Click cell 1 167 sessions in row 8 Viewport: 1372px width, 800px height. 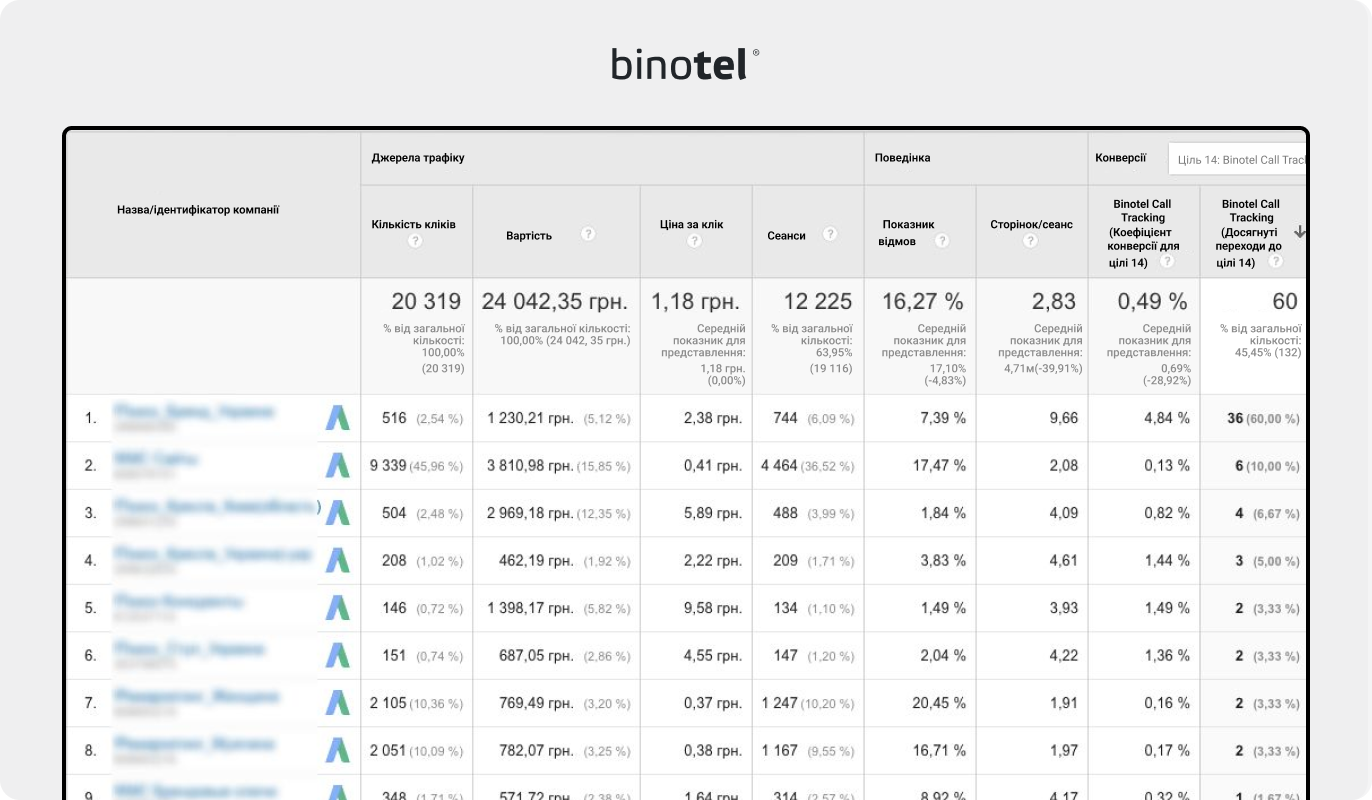(780, 751)
